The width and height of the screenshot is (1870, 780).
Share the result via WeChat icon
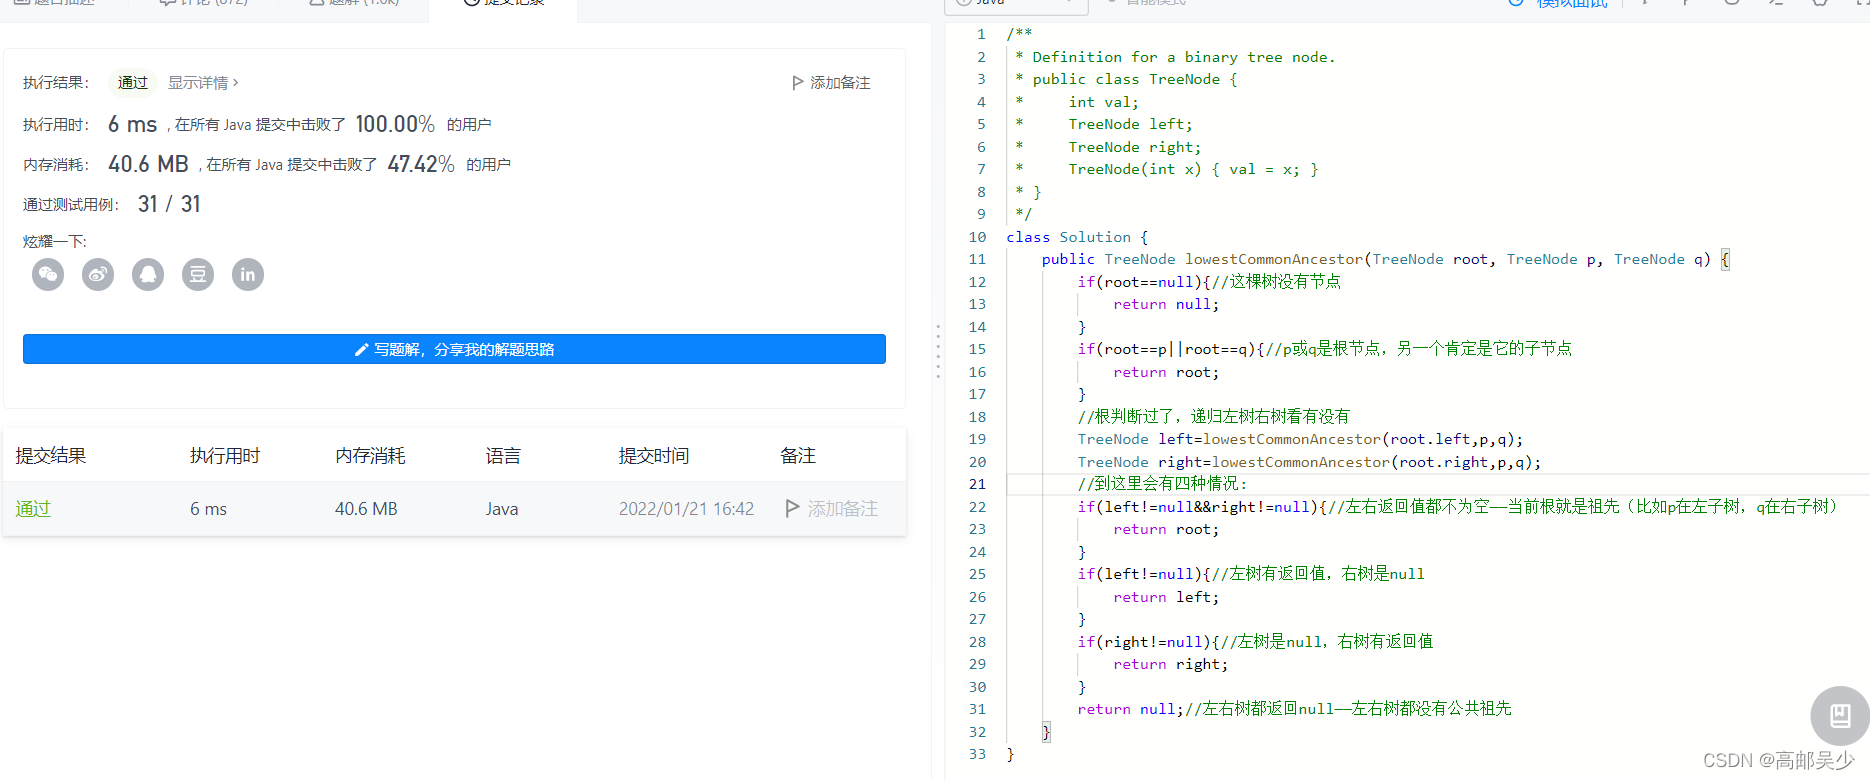pos(48,274)
